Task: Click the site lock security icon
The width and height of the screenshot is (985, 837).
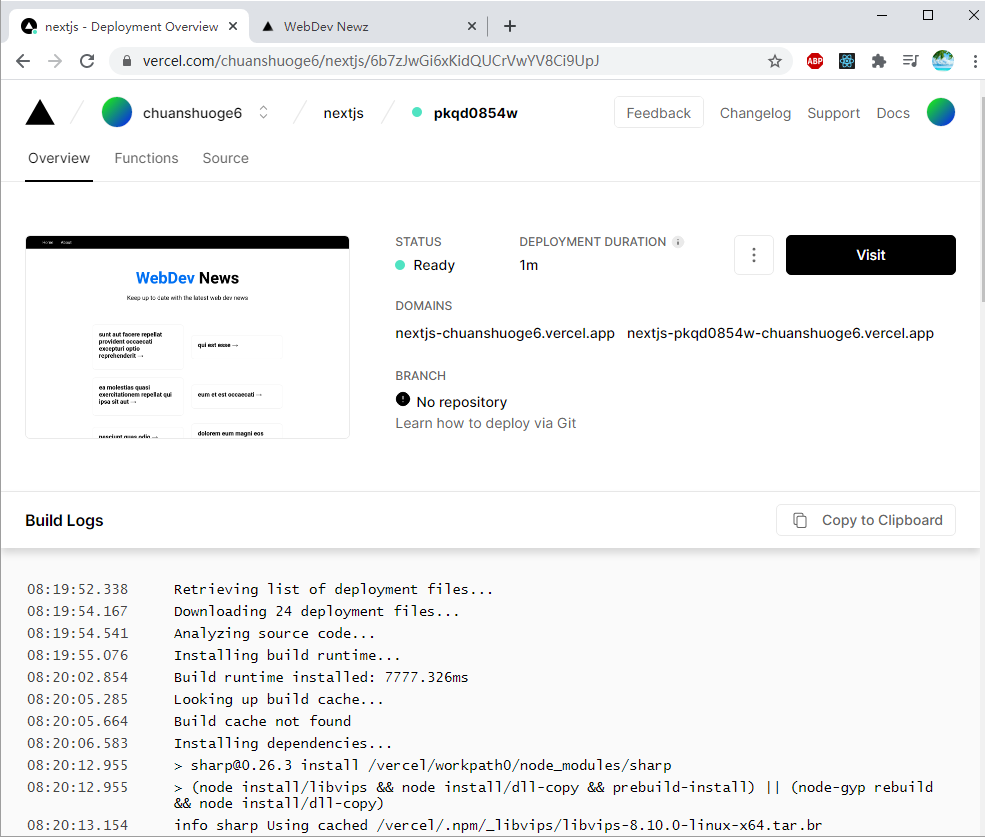Action: (x=127, y=61)
